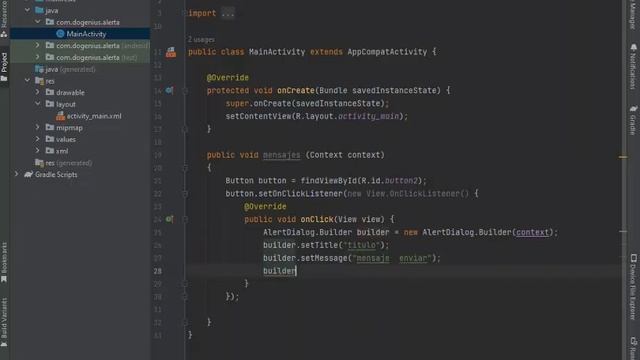Collapse the layout folder

point(38,104)
